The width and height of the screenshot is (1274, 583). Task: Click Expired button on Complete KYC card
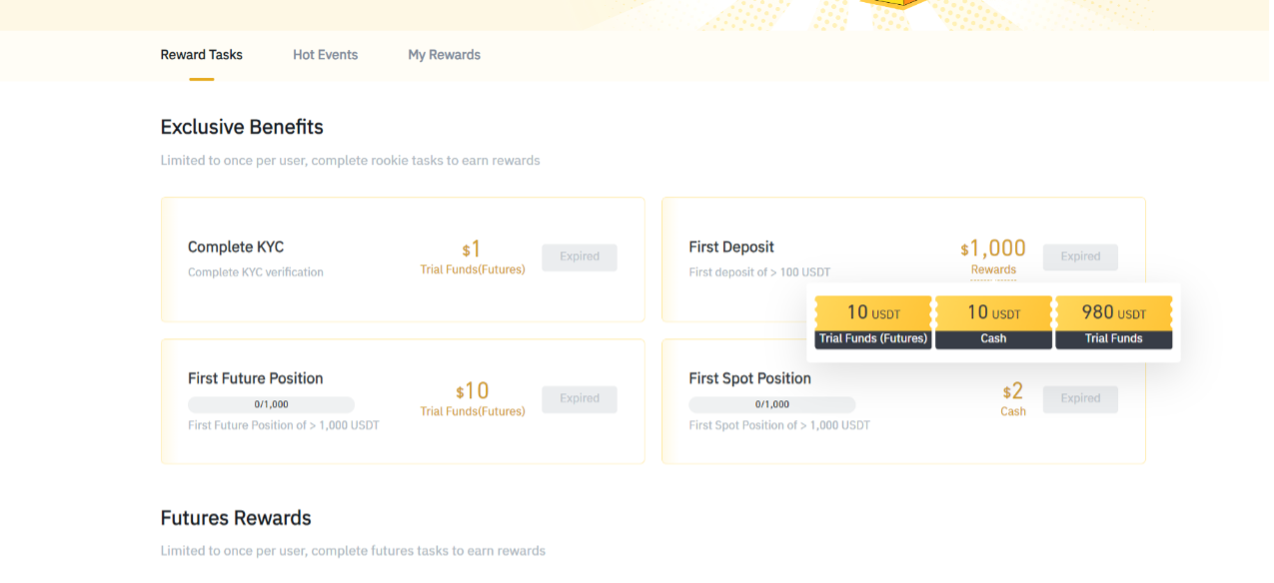tap(579, 257)
